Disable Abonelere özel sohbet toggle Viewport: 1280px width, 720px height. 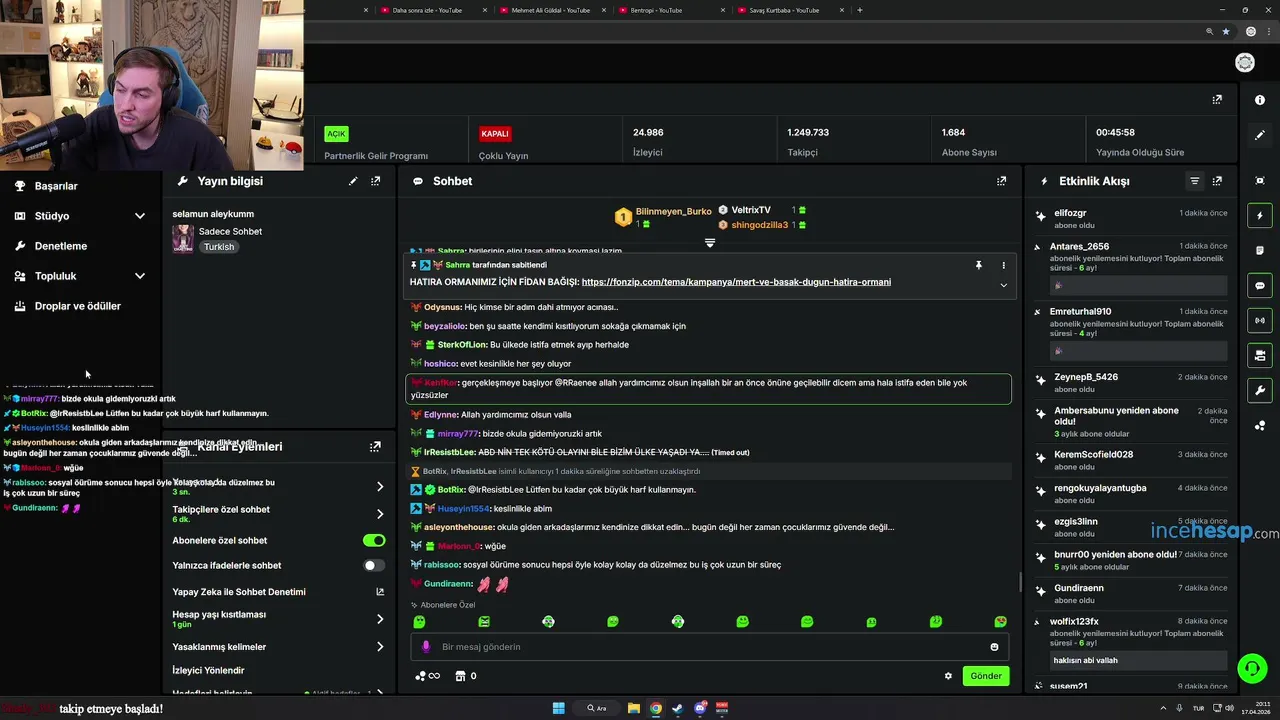point(374,540)
